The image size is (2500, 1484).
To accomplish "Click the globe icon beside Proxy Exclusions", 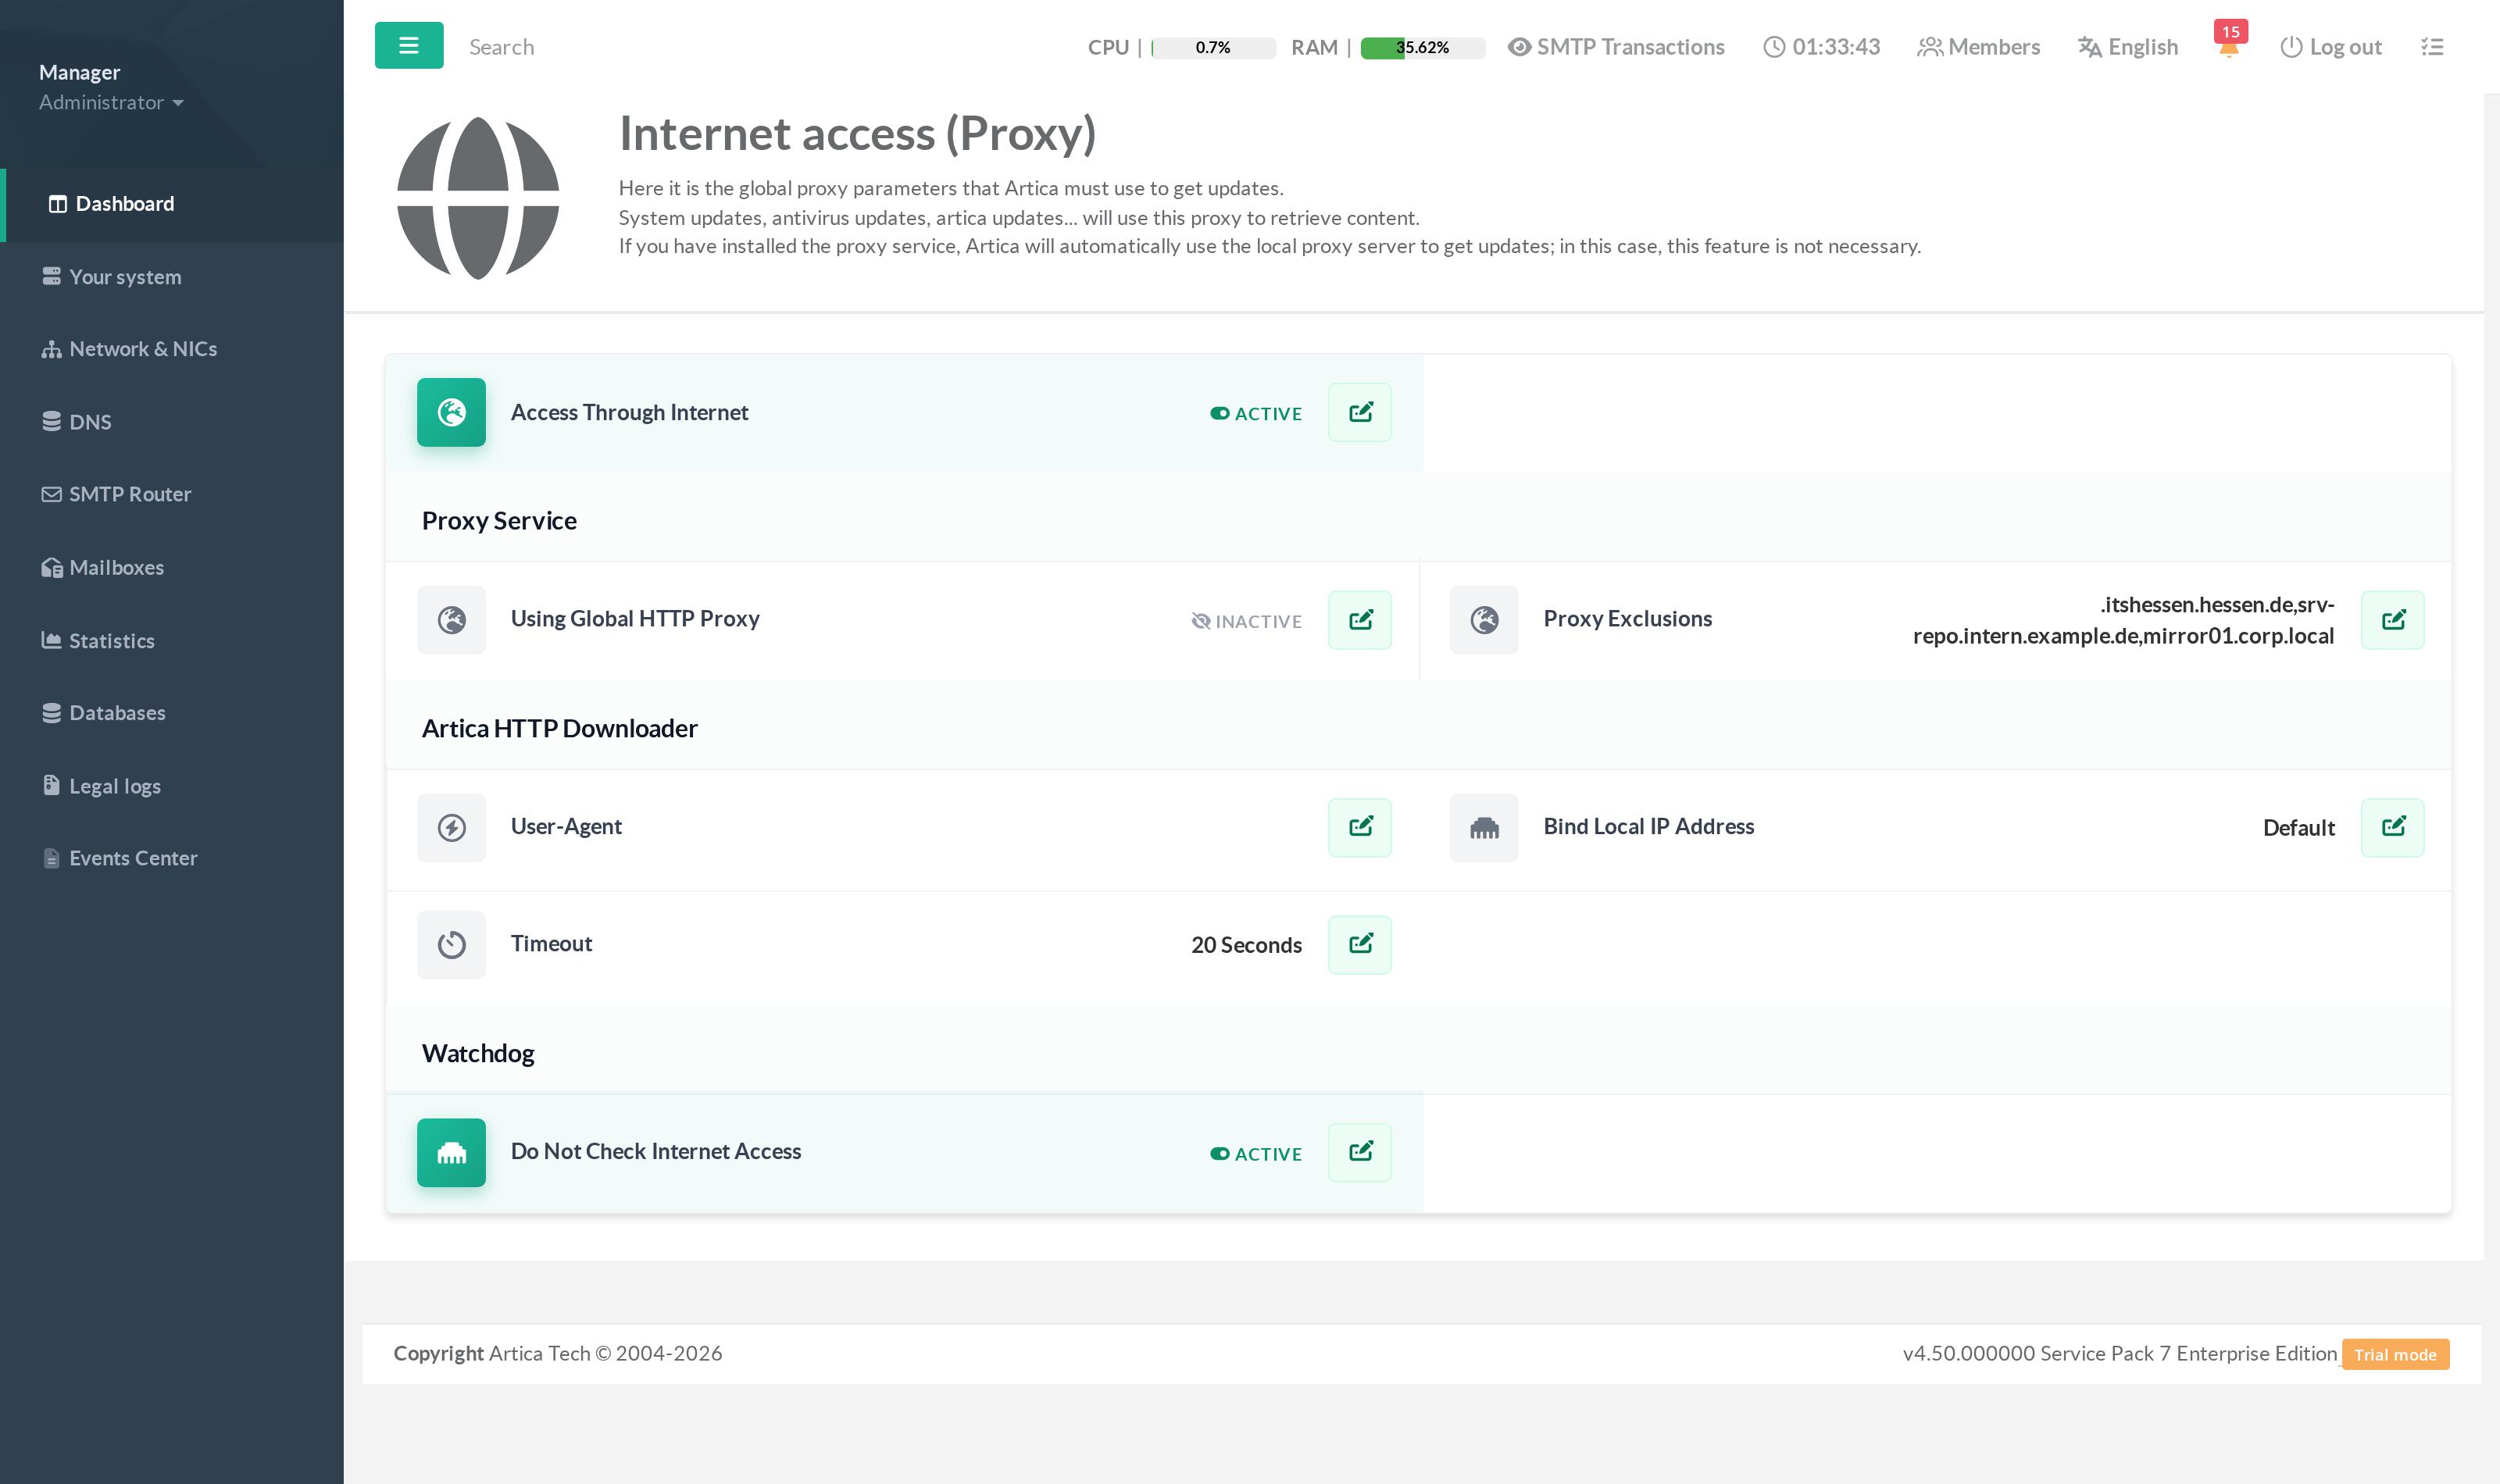I will coord(1484,620).
